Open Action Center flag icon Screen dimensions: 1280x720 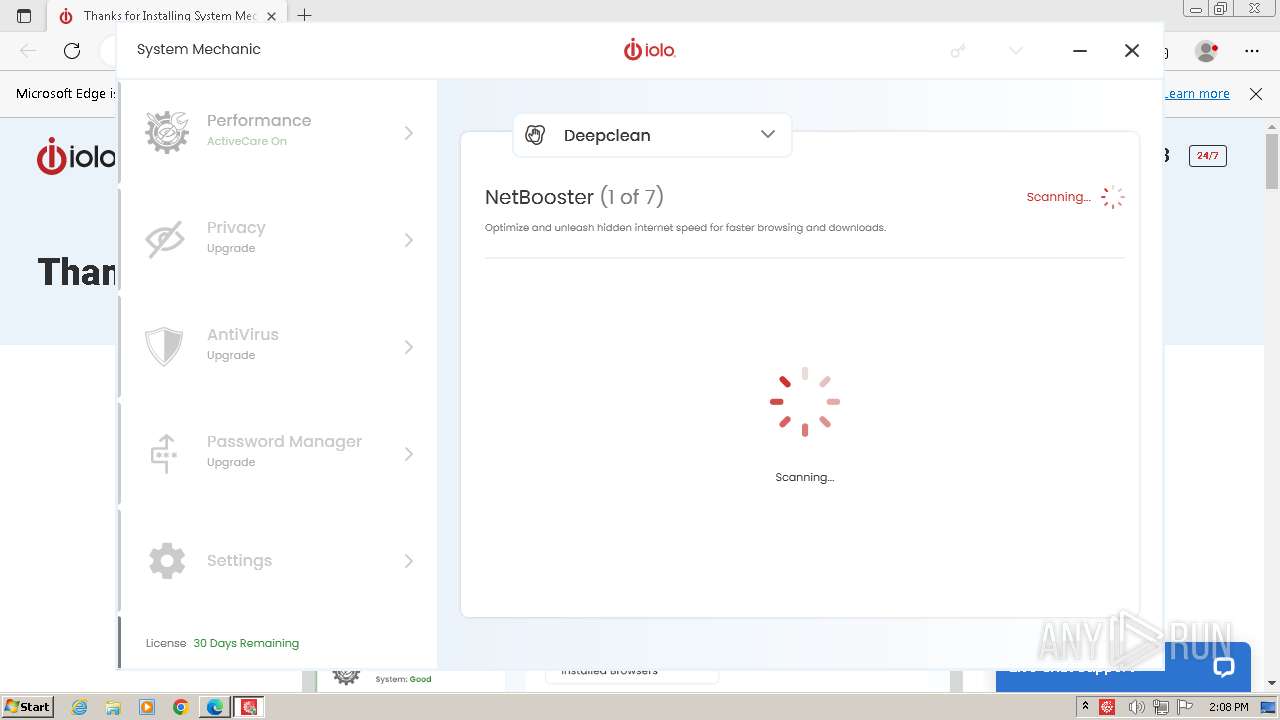(x=1185, y=707)
